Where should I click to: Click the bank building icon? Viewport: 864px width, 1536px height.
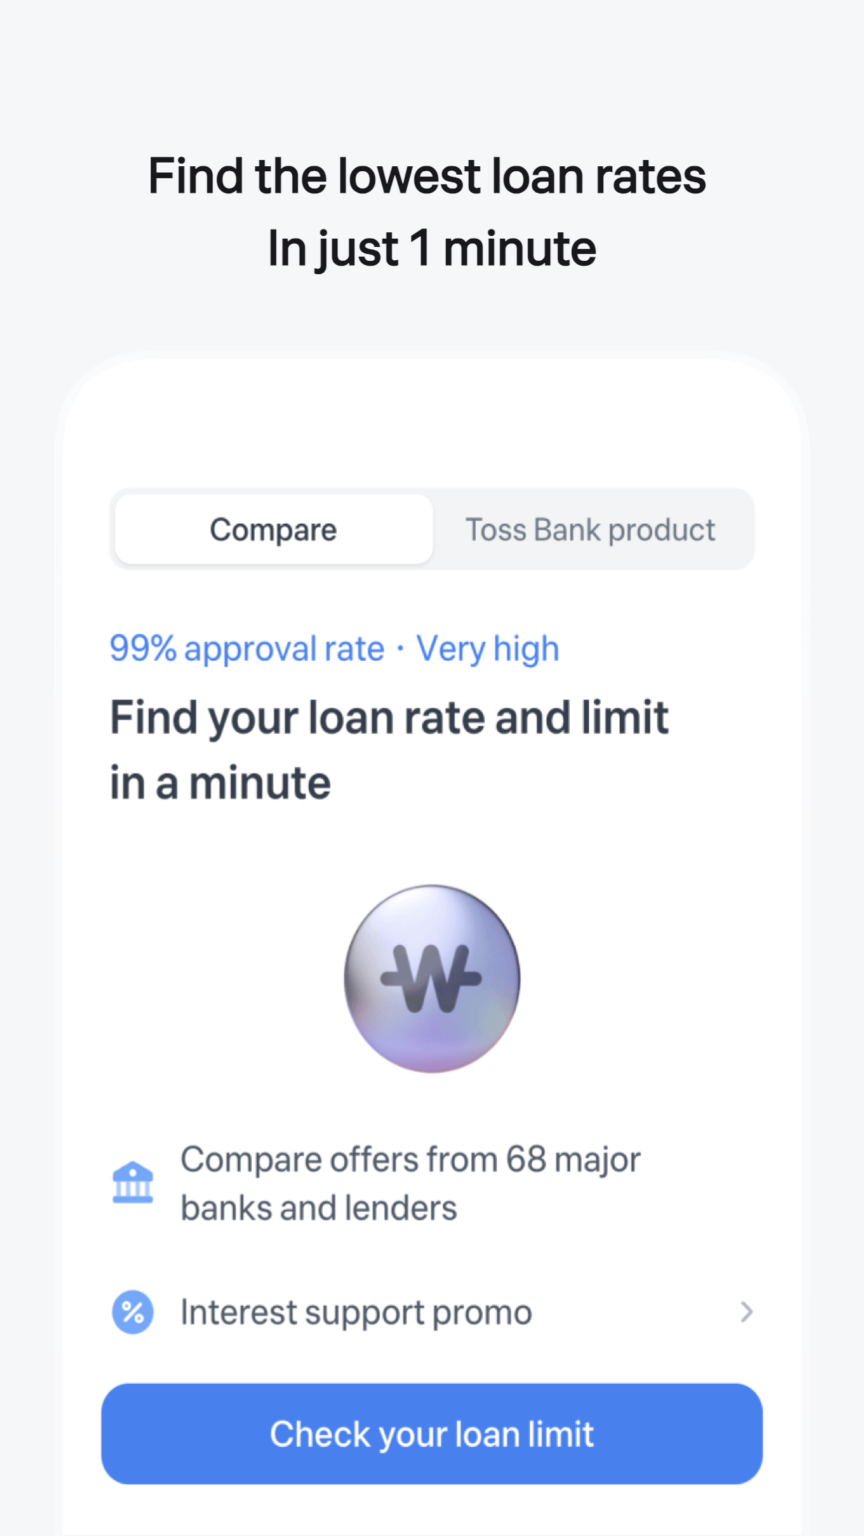(x=132, y=1183)
